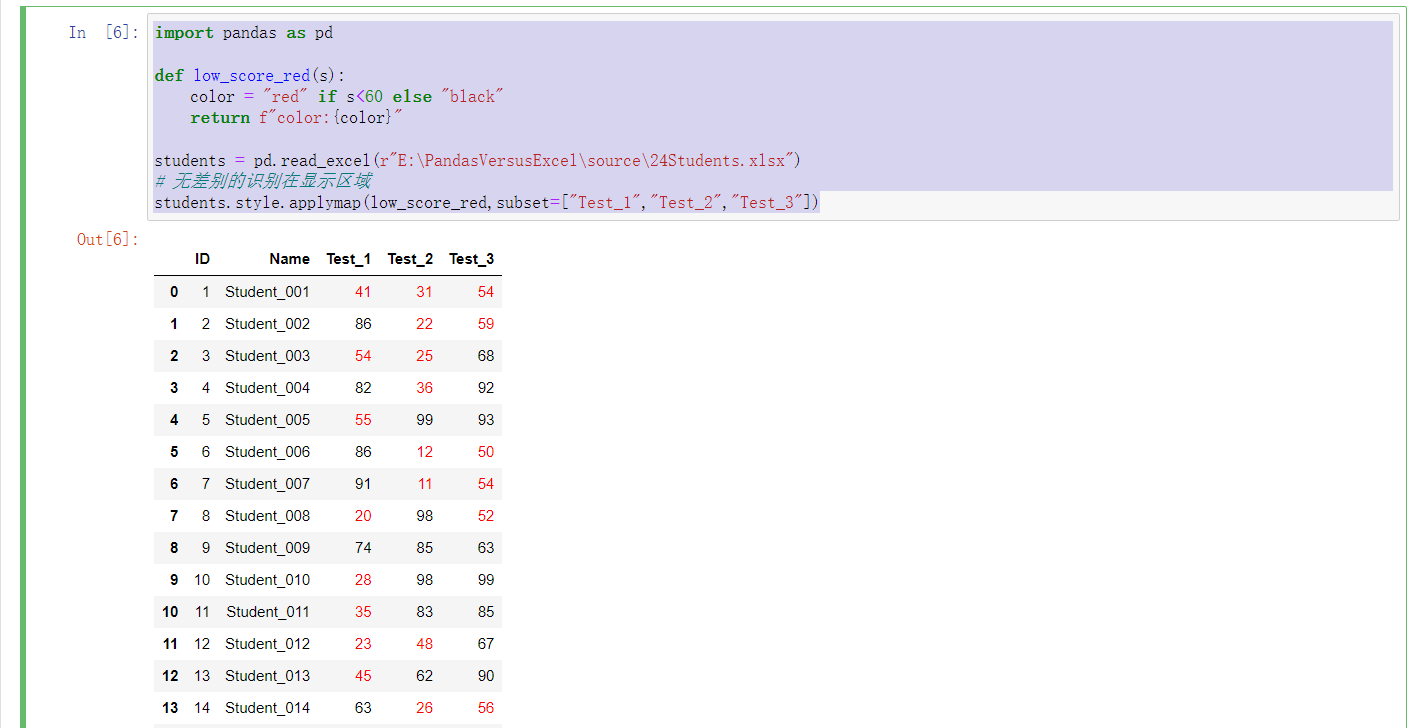The width and height of the screenshot is (1422, 728).
Task: Click the Student_005 name cell
Action: (x=267, y=420)
